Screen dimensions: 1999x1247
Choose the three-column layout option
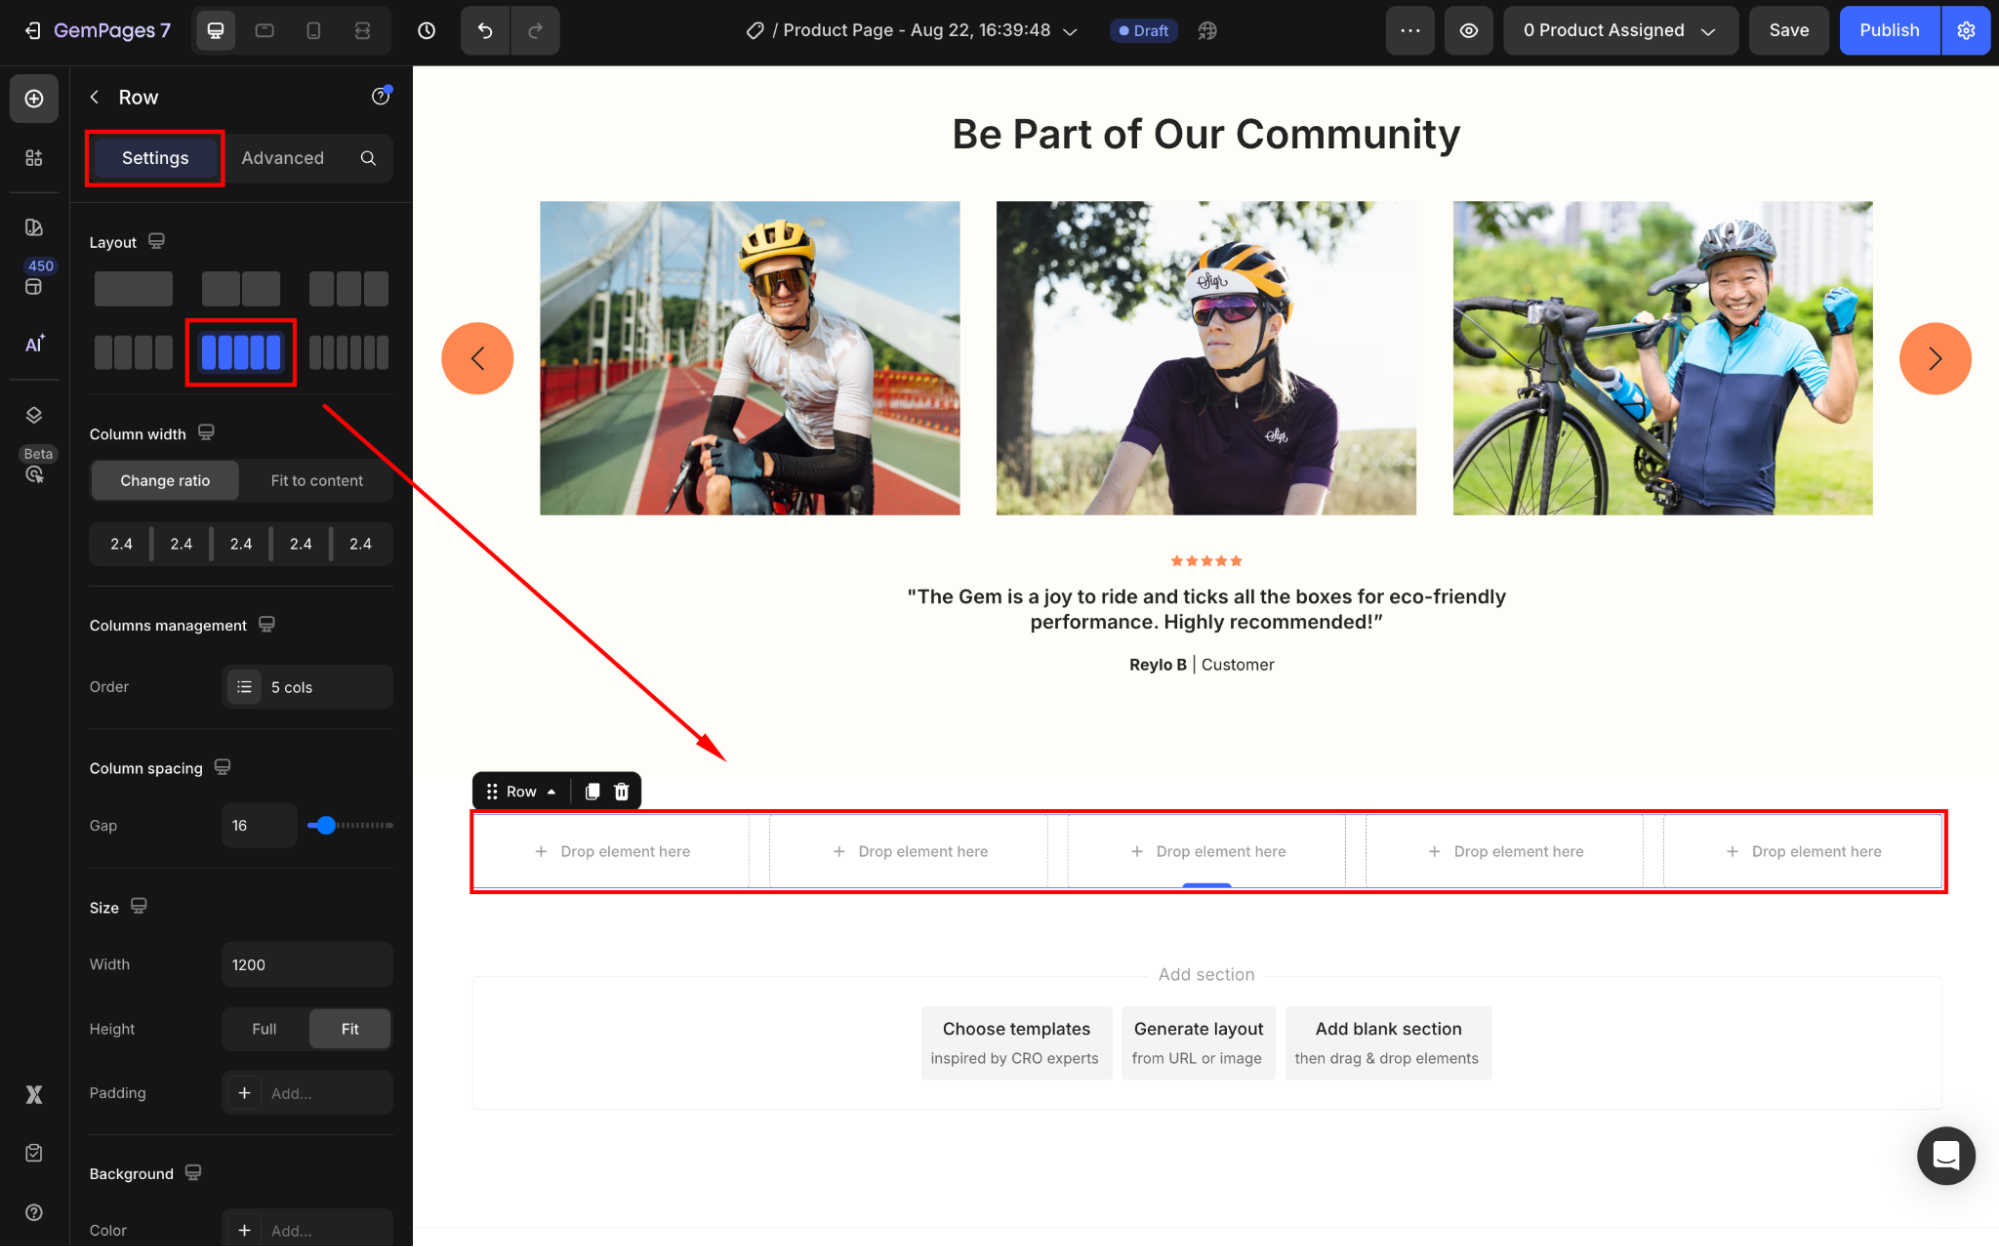pos(348,289)
